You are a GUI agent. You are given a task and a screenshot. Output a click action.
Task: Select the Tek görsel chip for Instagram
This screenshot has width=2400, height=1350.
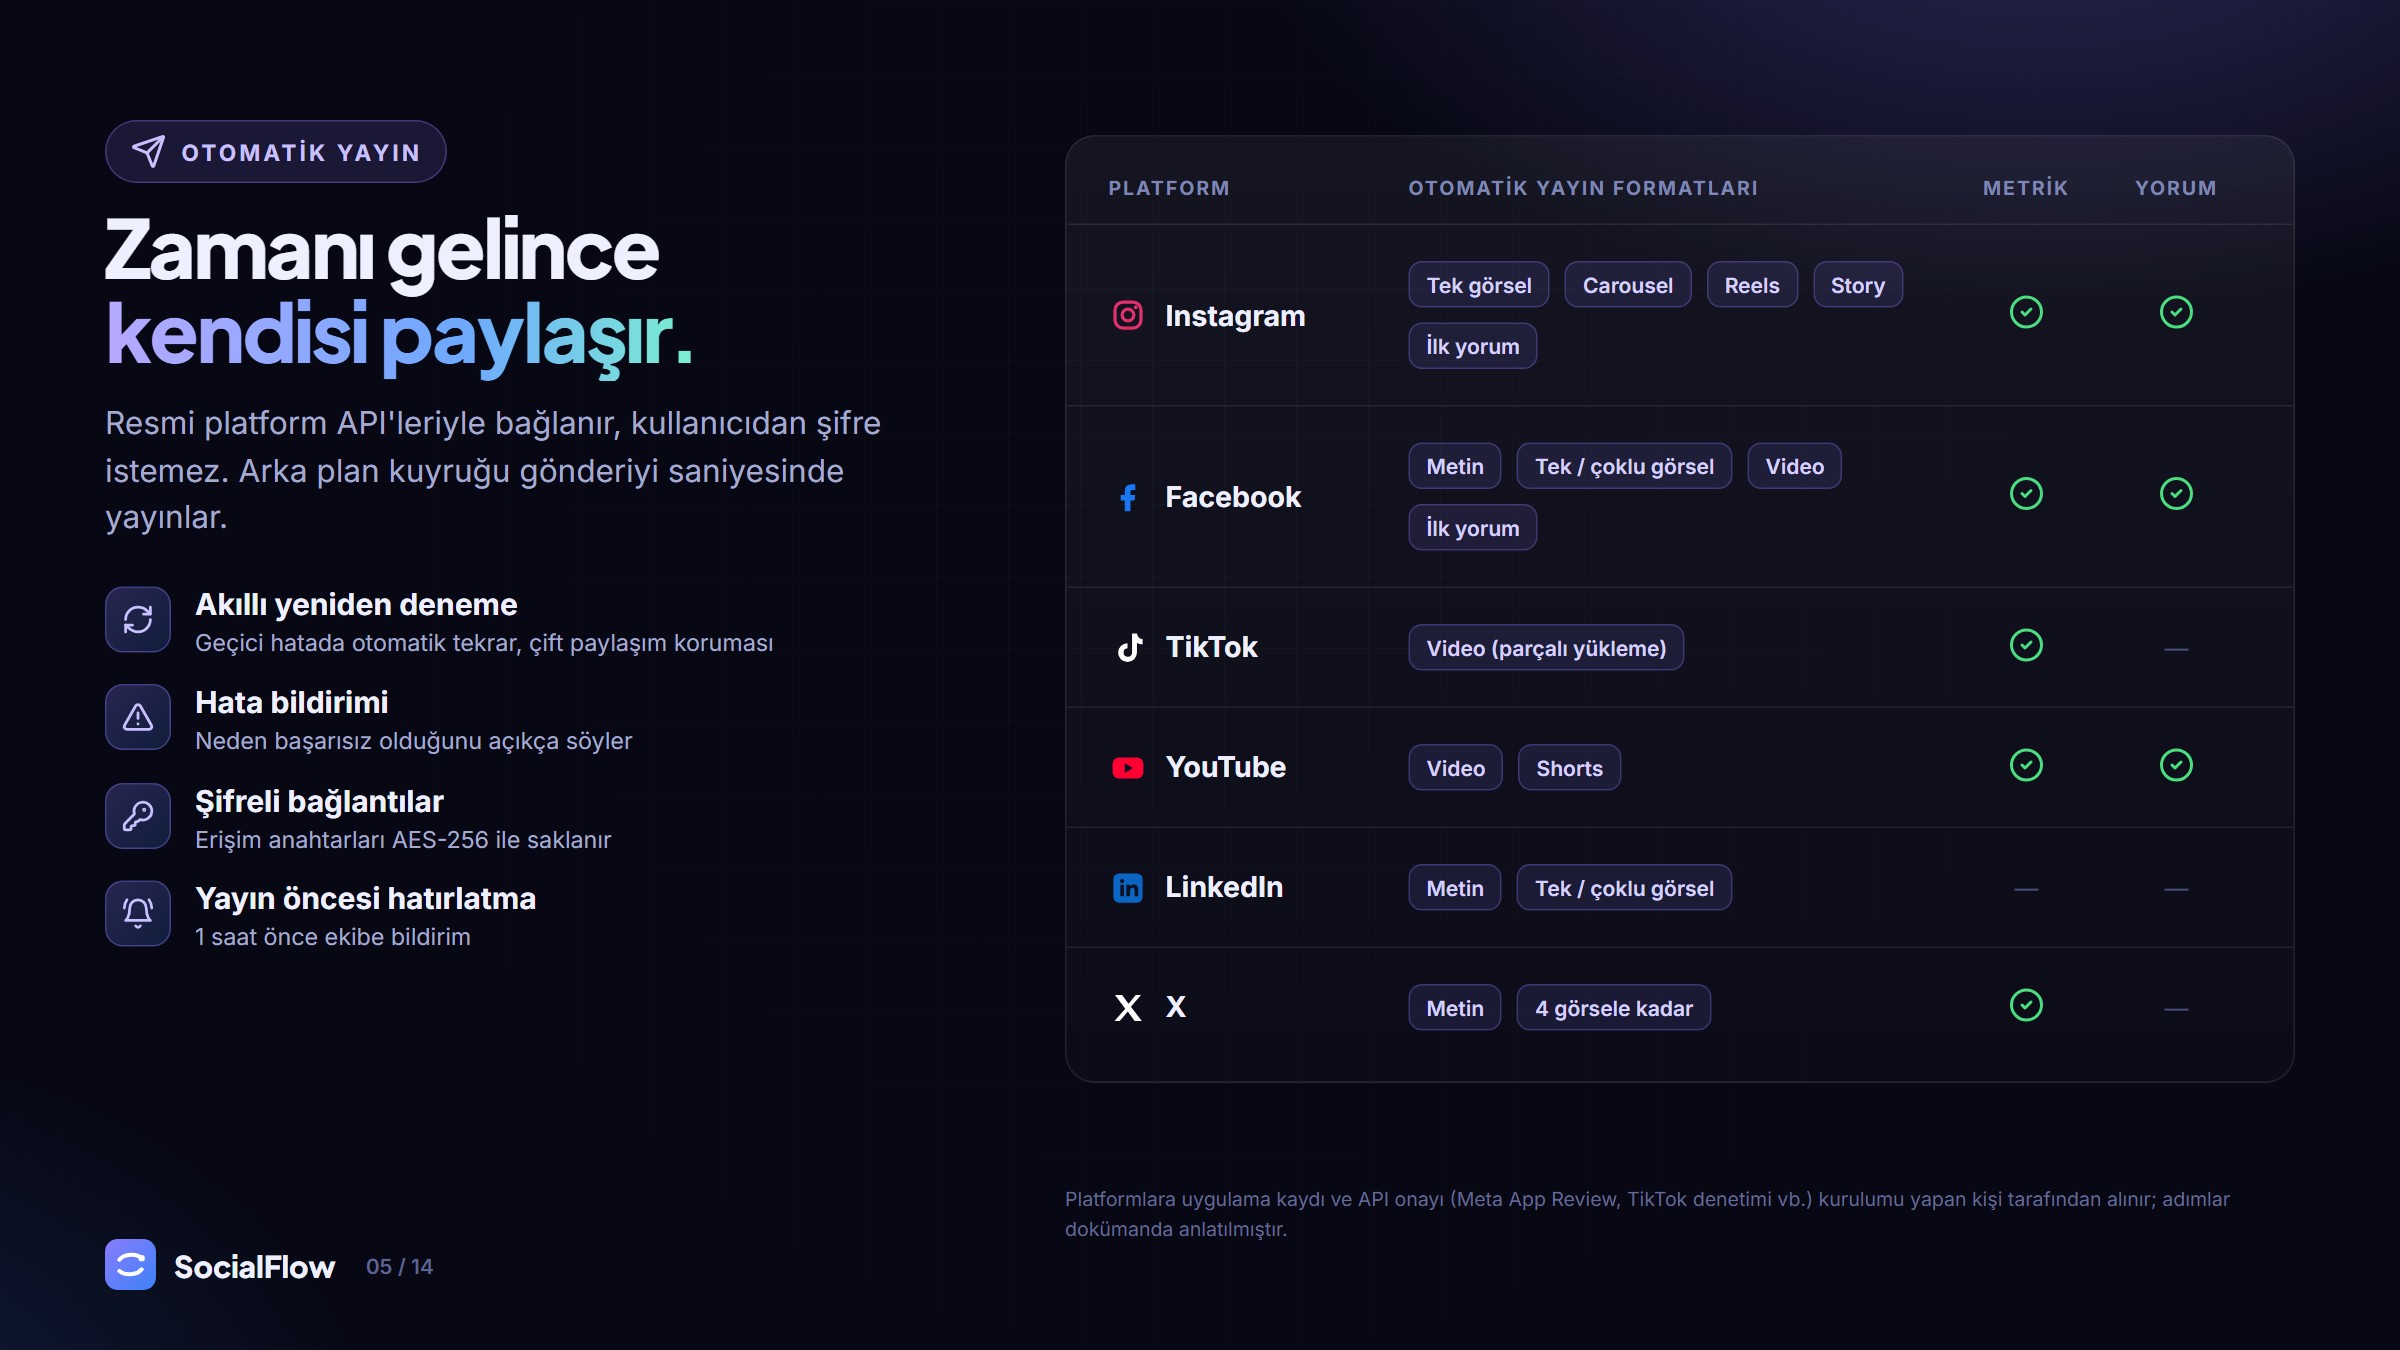point(1478,285)
